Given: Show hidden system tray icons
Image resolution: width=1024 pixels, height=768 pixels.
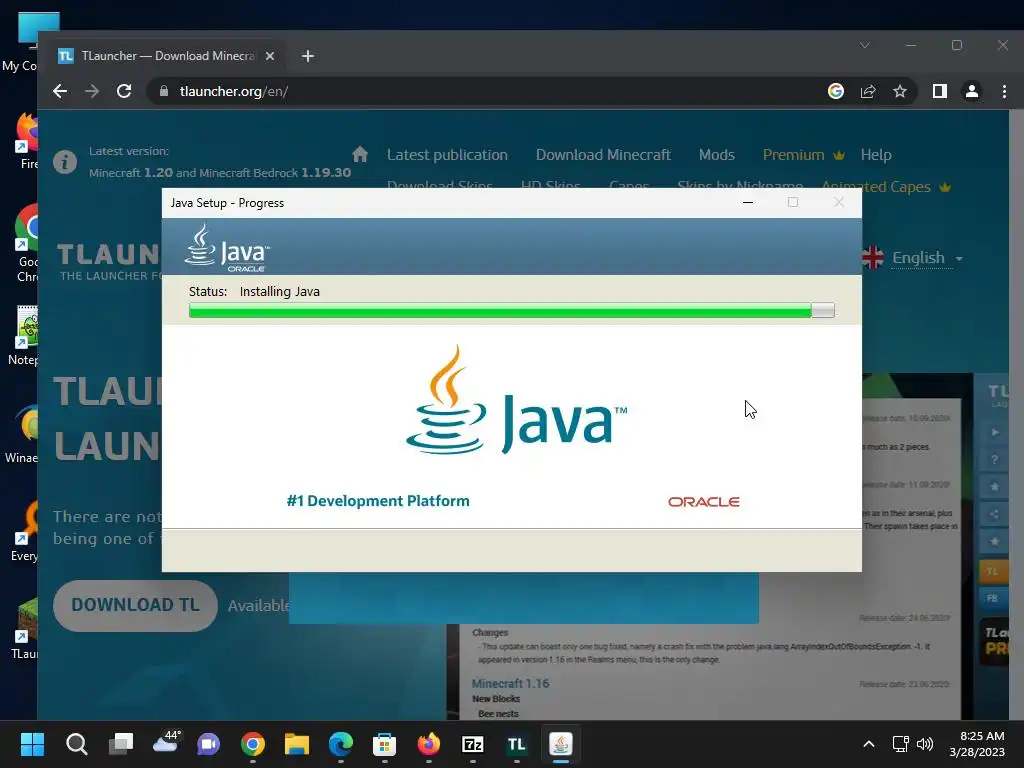Looking at the screenshot, I should tap(869, 744).
